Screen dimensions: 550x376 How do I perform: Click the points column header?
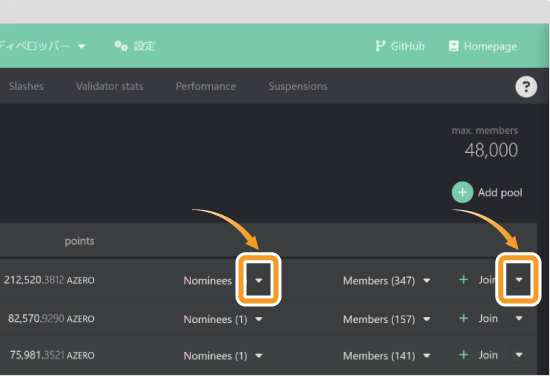coord(79,241)
